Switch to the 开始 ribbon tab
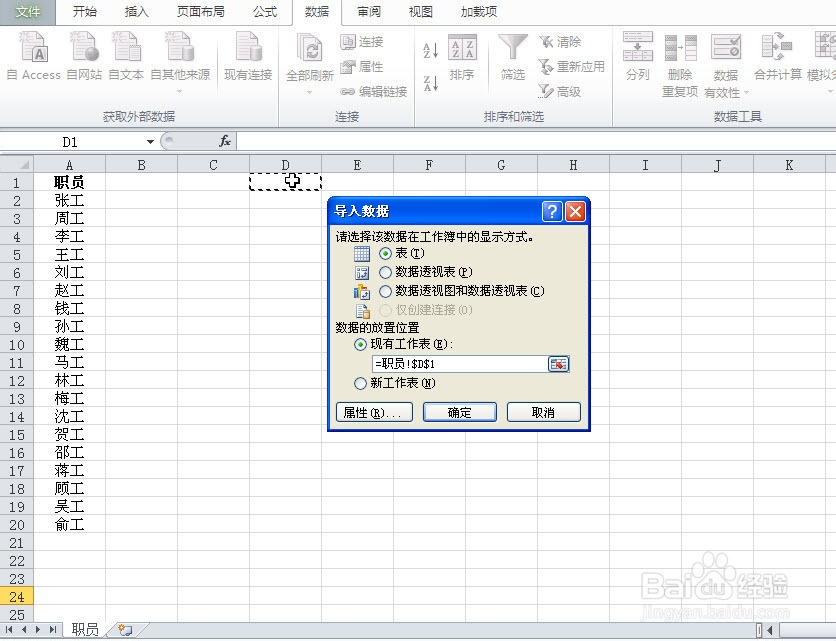Image resolution: width=836 pixels, height=641 pixels. (x=84, y=12)
